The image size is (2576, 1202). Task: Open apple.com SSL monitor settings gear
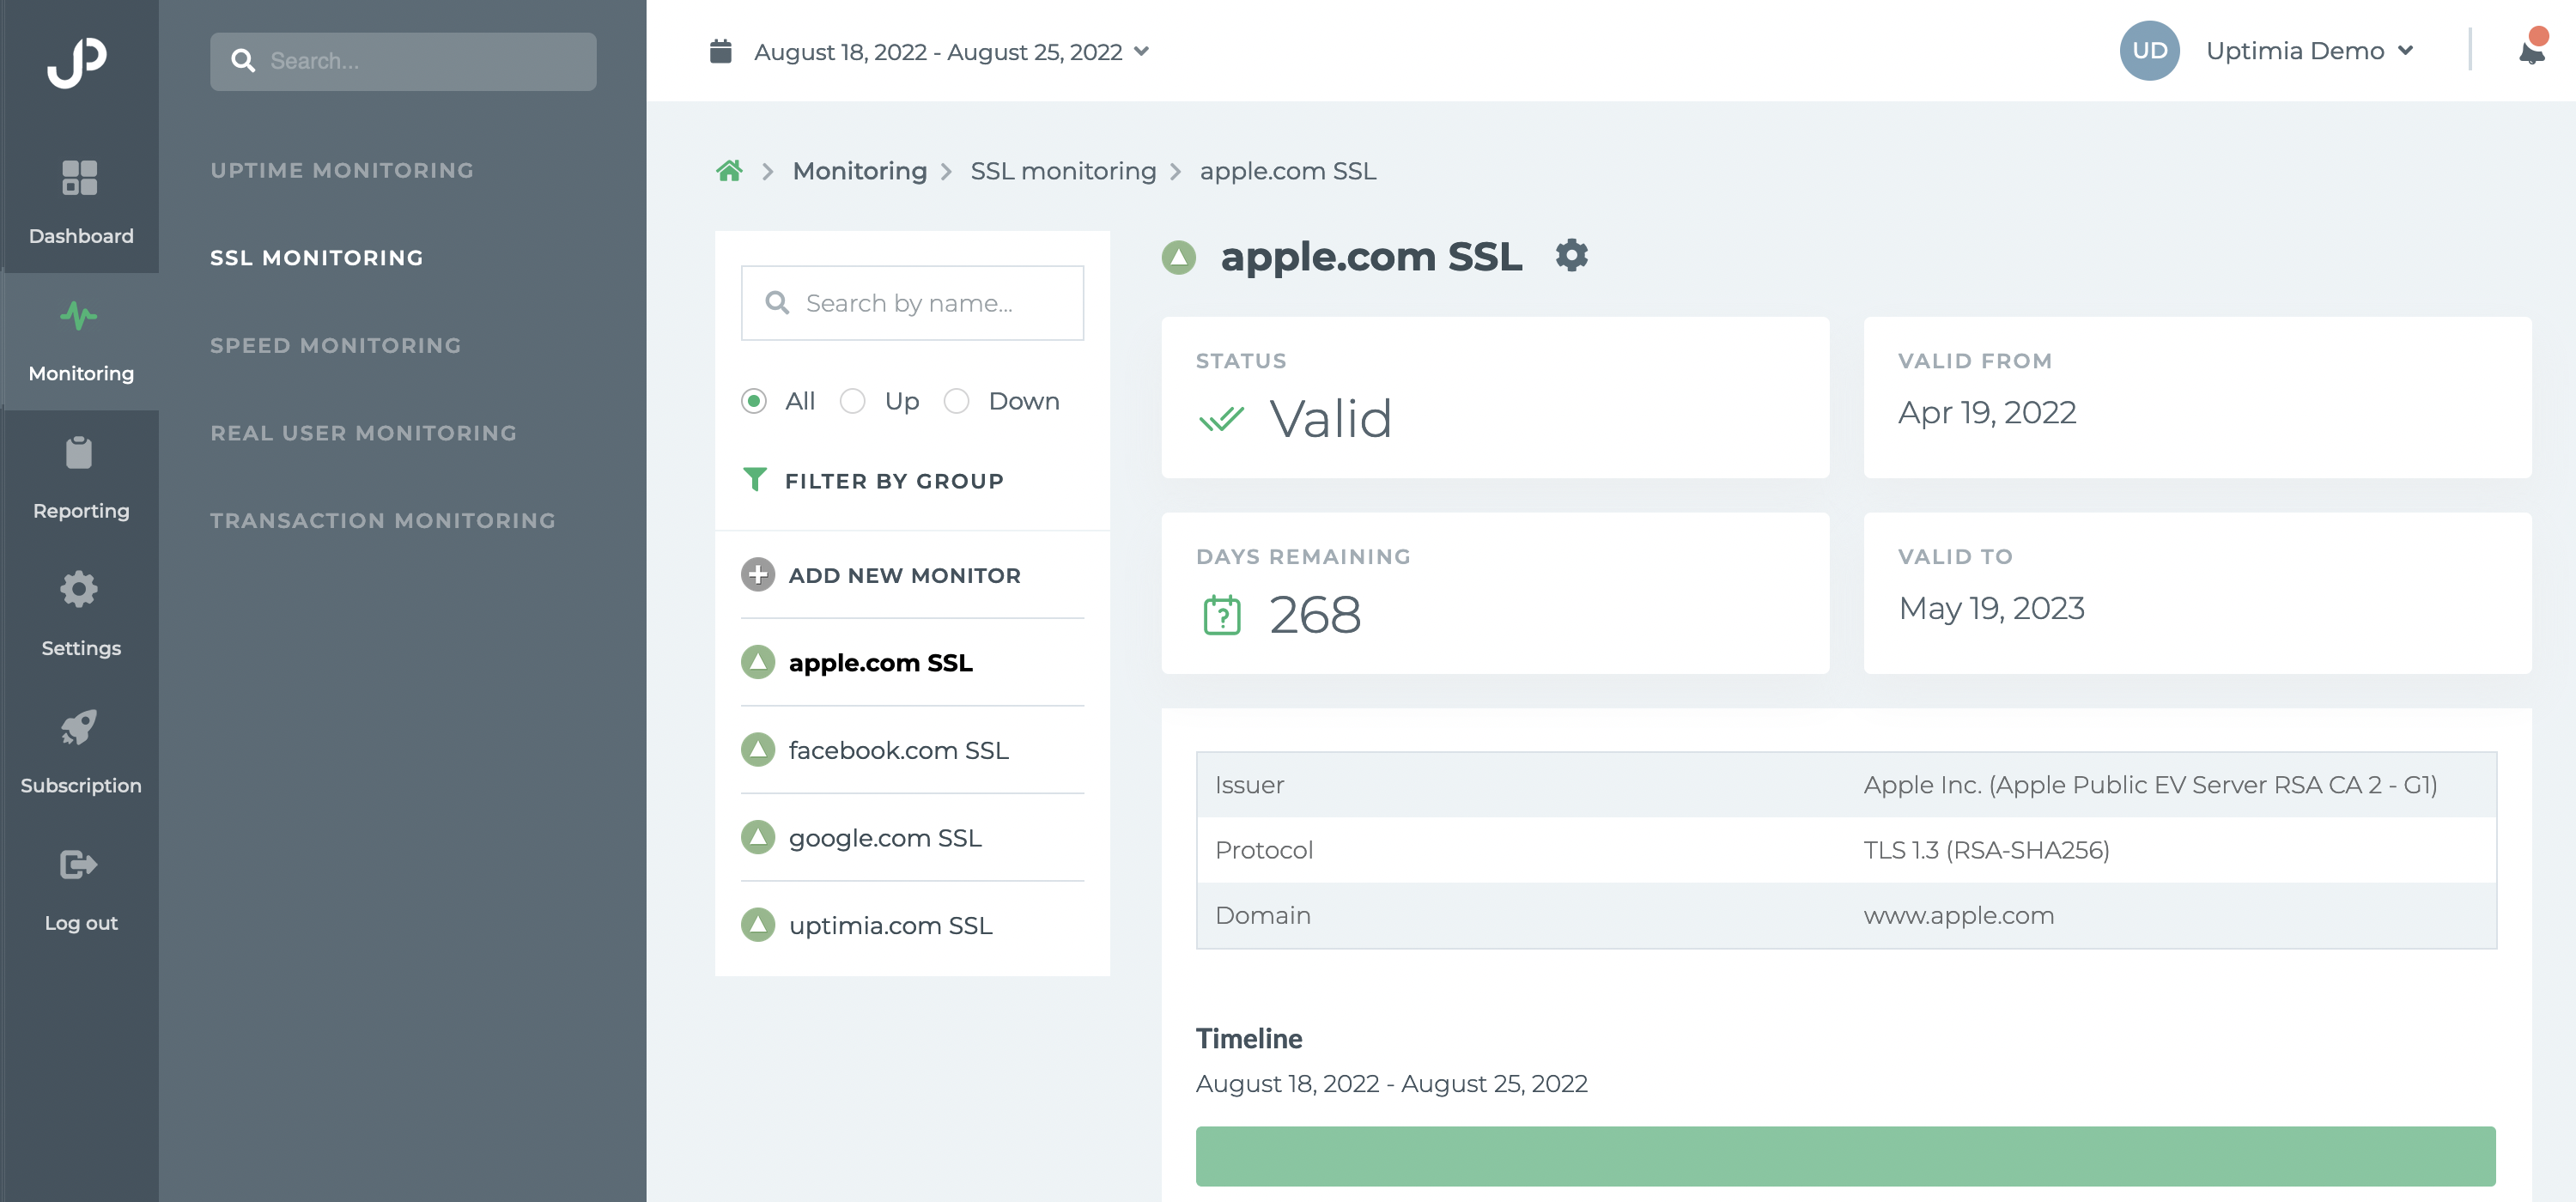point(1571,255)
